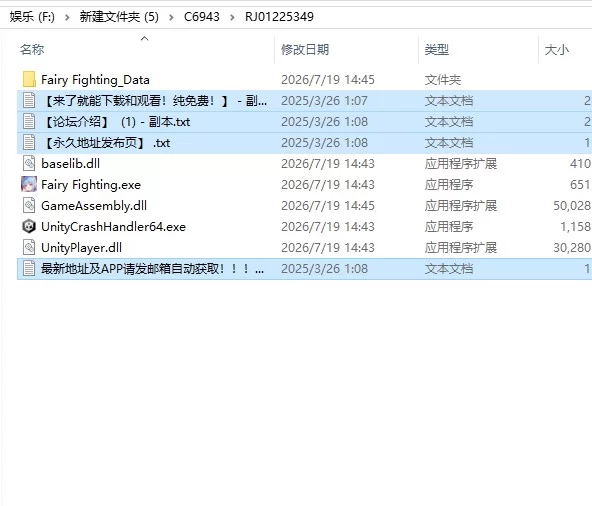Click the Fairy Fighting.exe character icon
592x506 pixels.
point(29,184)
